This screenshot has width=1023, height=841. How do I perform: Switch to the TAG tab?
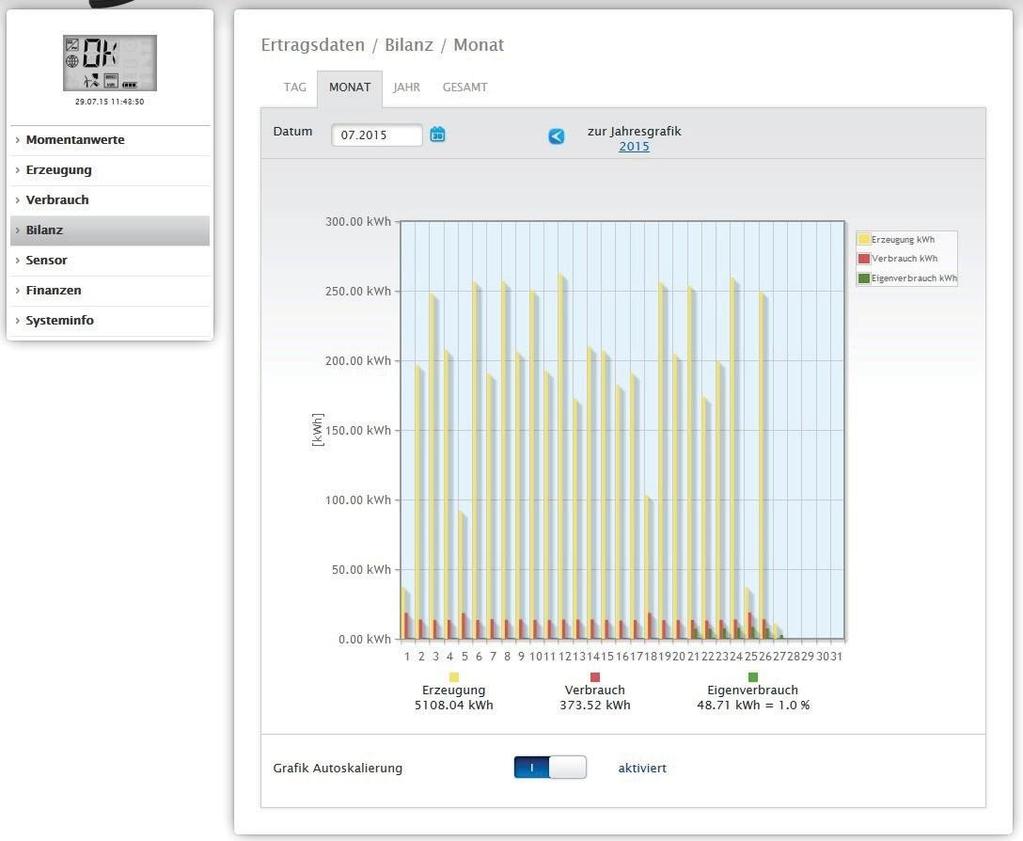[x=295, y=87]
